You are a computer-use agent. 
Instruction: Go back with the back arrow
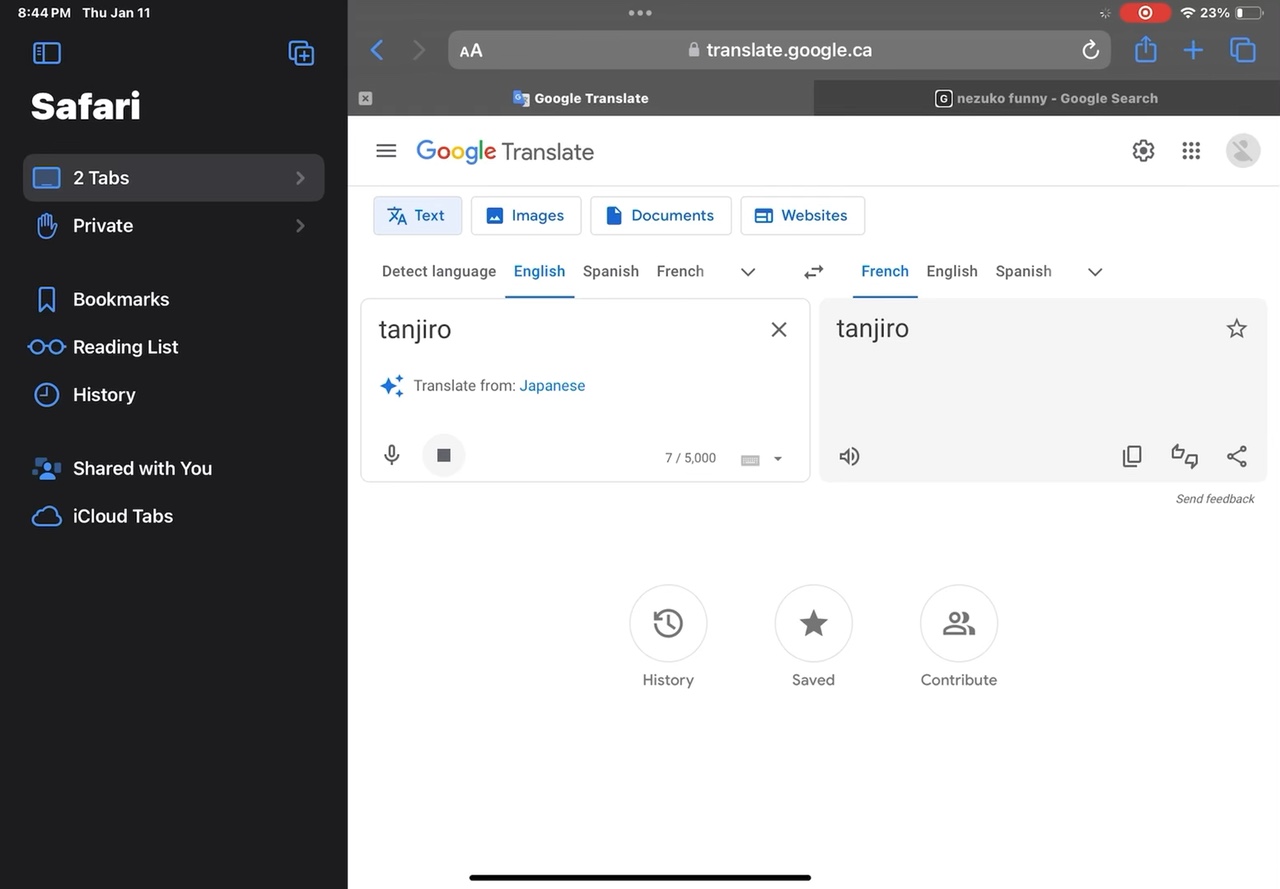click(x=377, y=50)
